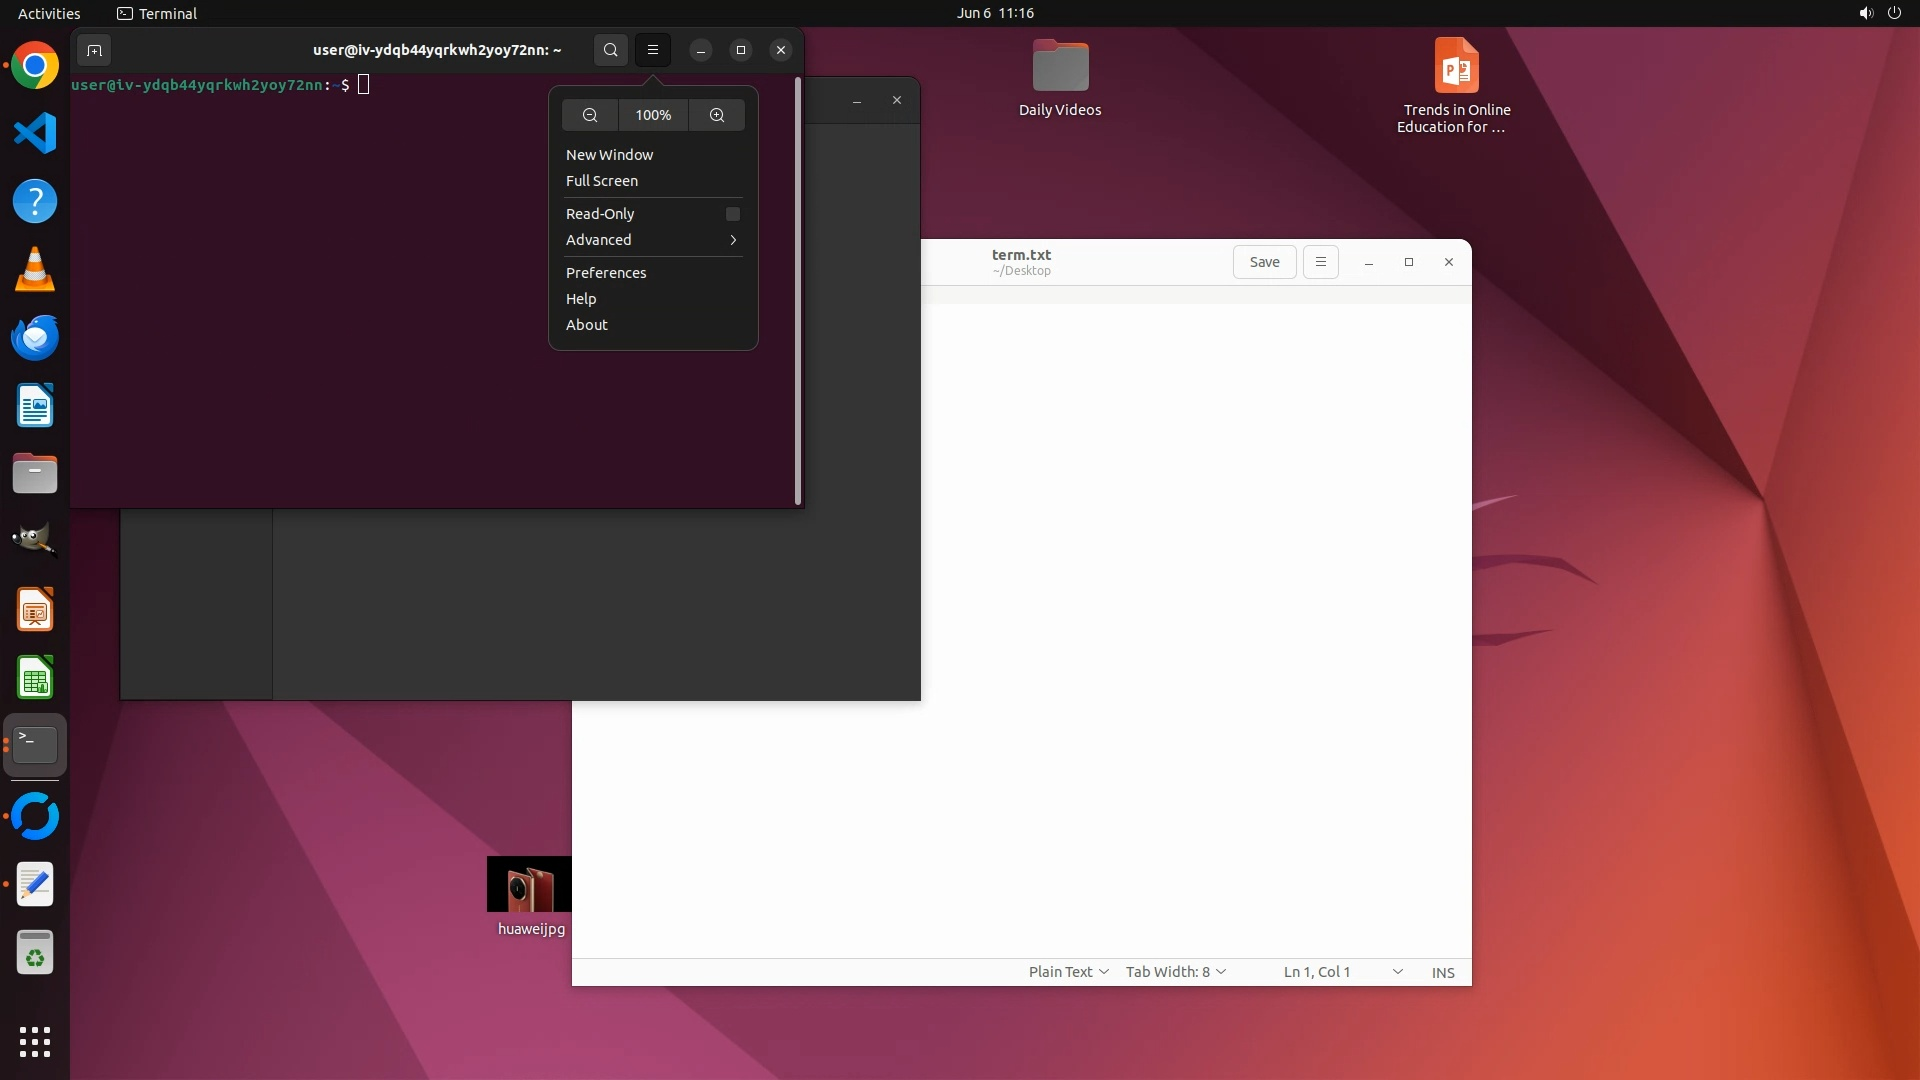Screen dimensions: 1920x1080
Task: Open the GIMP icon in the dock
Action: [x=35, y=541]
